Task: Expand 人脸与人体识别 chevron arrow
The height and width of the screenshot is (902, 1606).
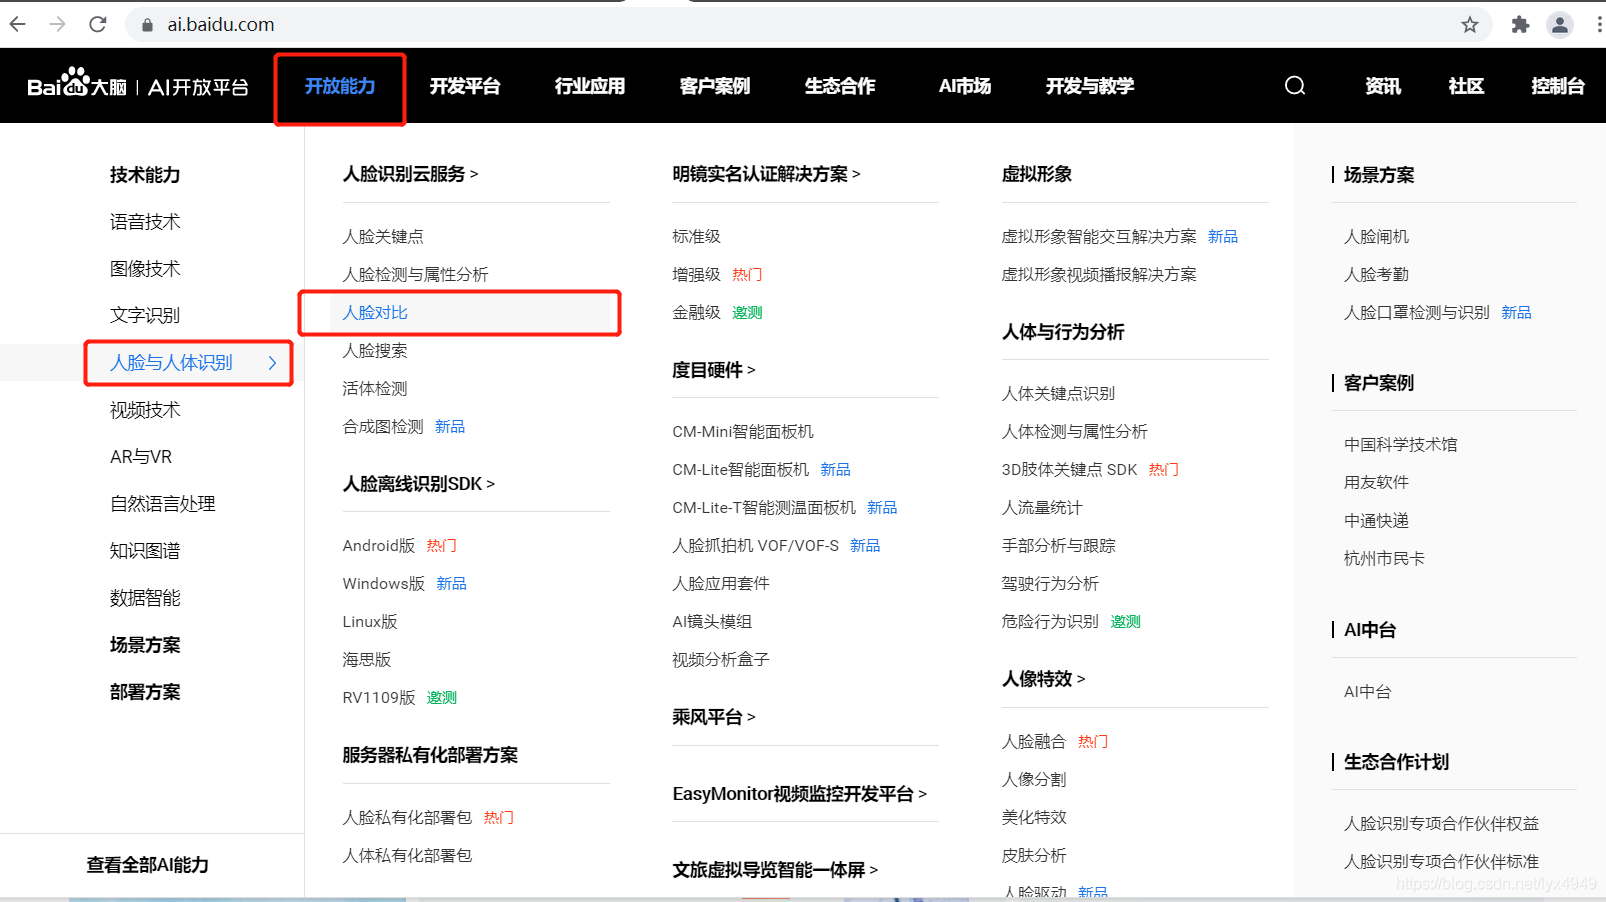Action: [x=272, y=363]
